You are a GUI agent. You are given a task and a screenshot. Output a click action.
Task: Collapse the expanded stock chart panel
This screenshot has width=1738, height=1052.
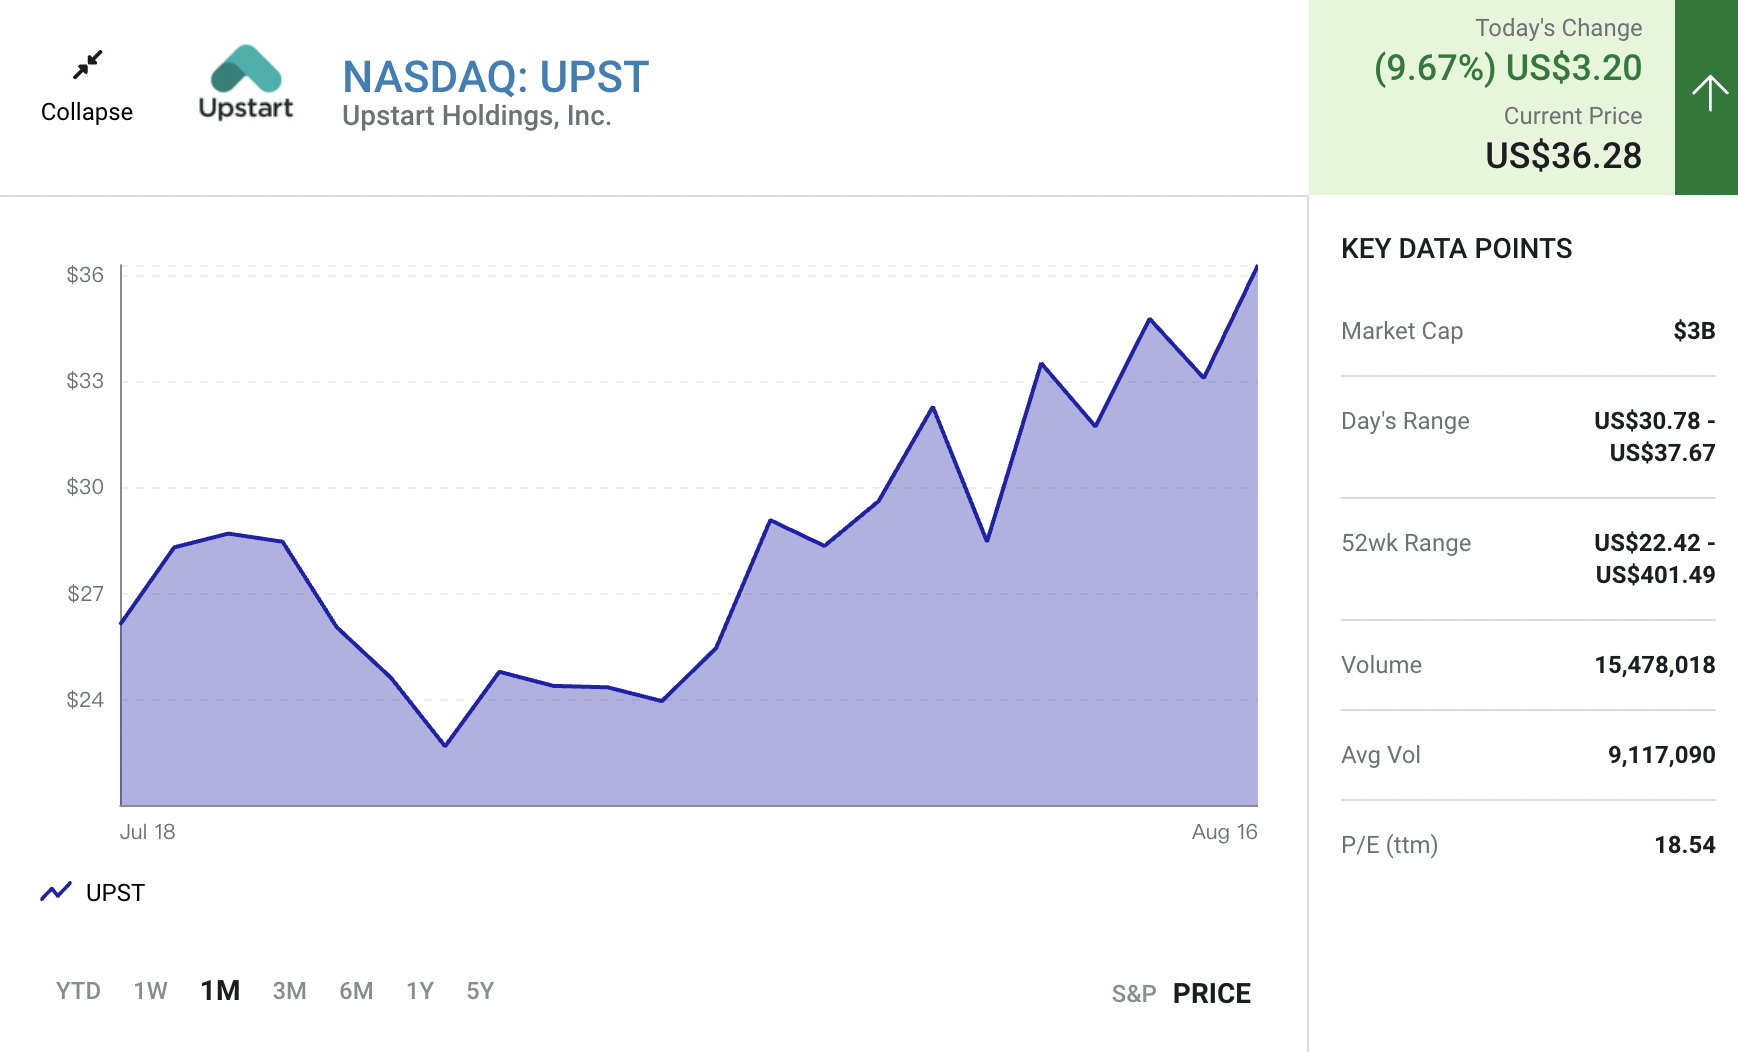point(87,111)
